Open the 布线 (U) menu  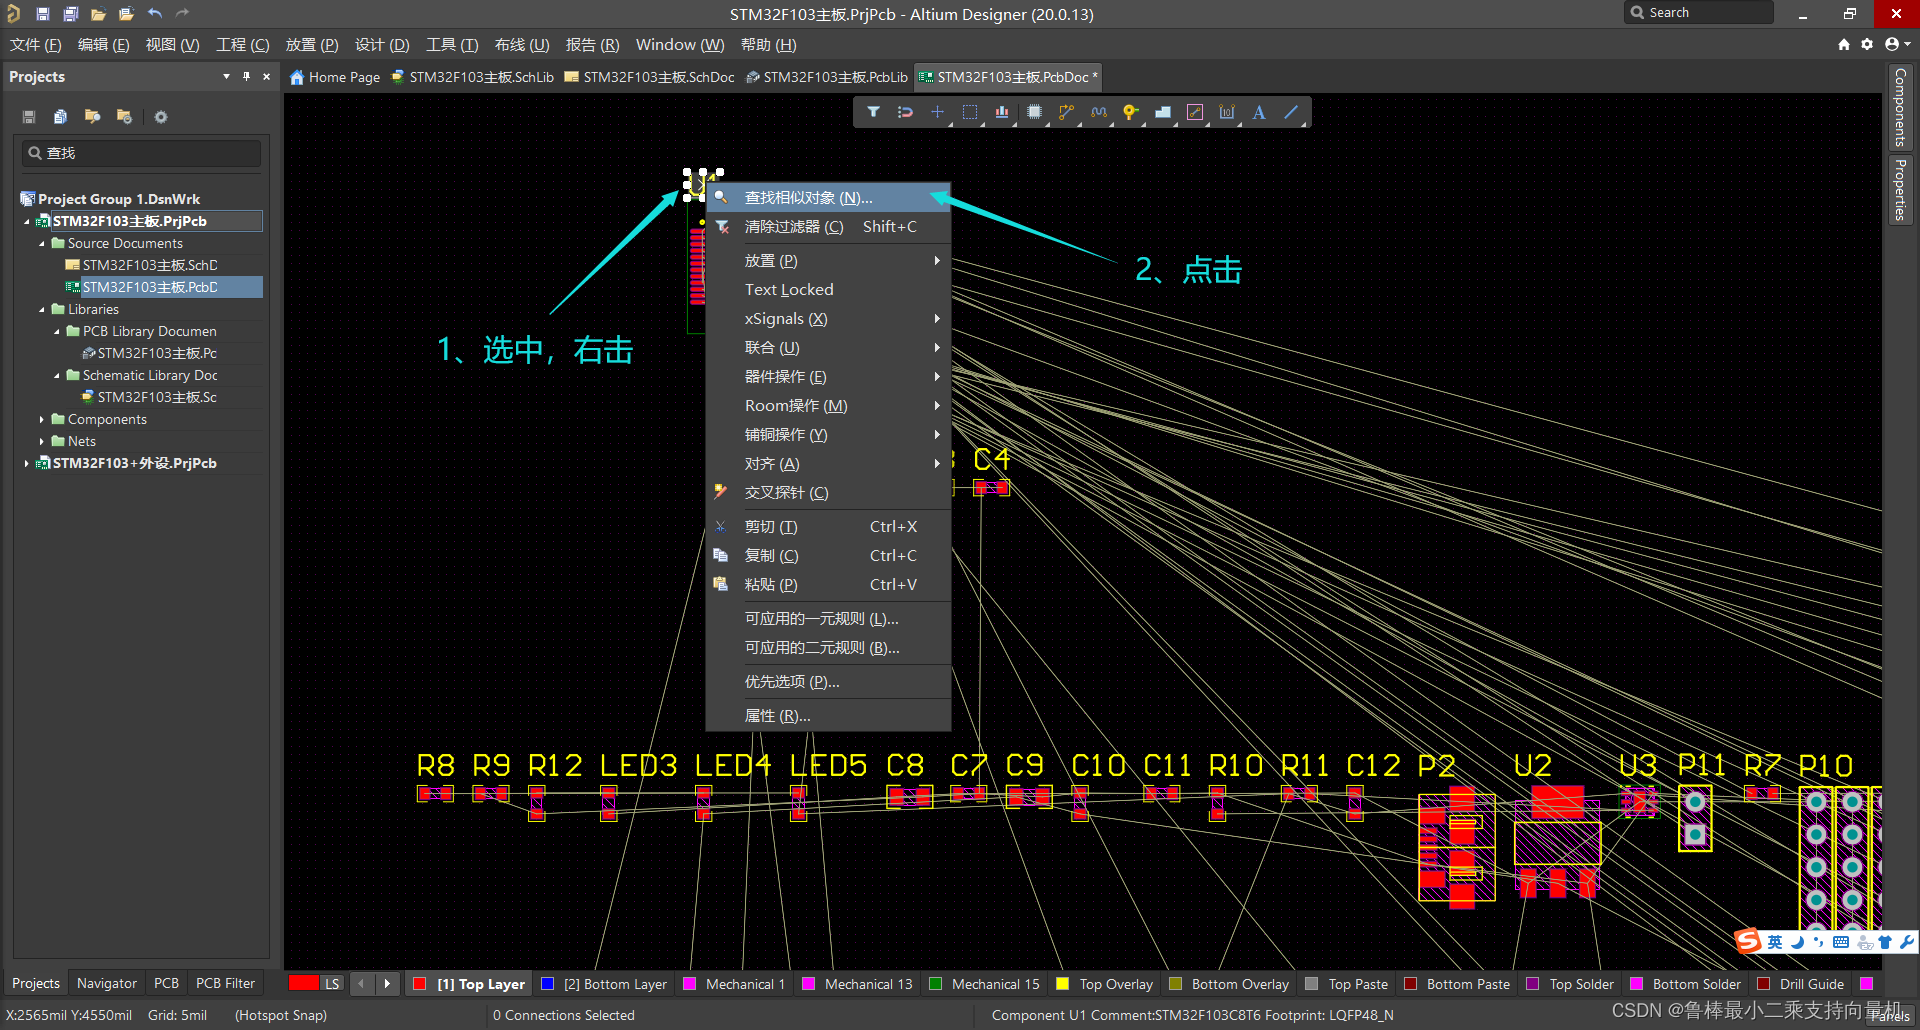point(522,45)
